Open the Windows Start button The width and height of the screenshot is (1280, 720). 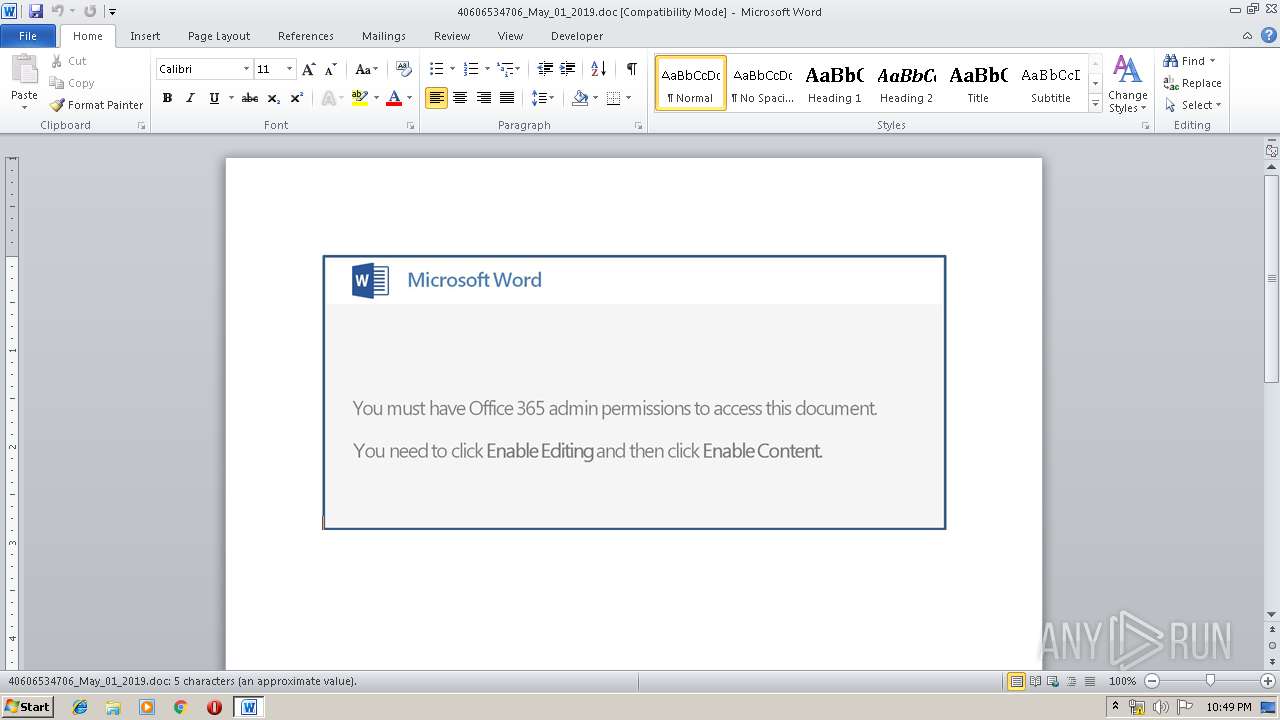coord(27,706)
